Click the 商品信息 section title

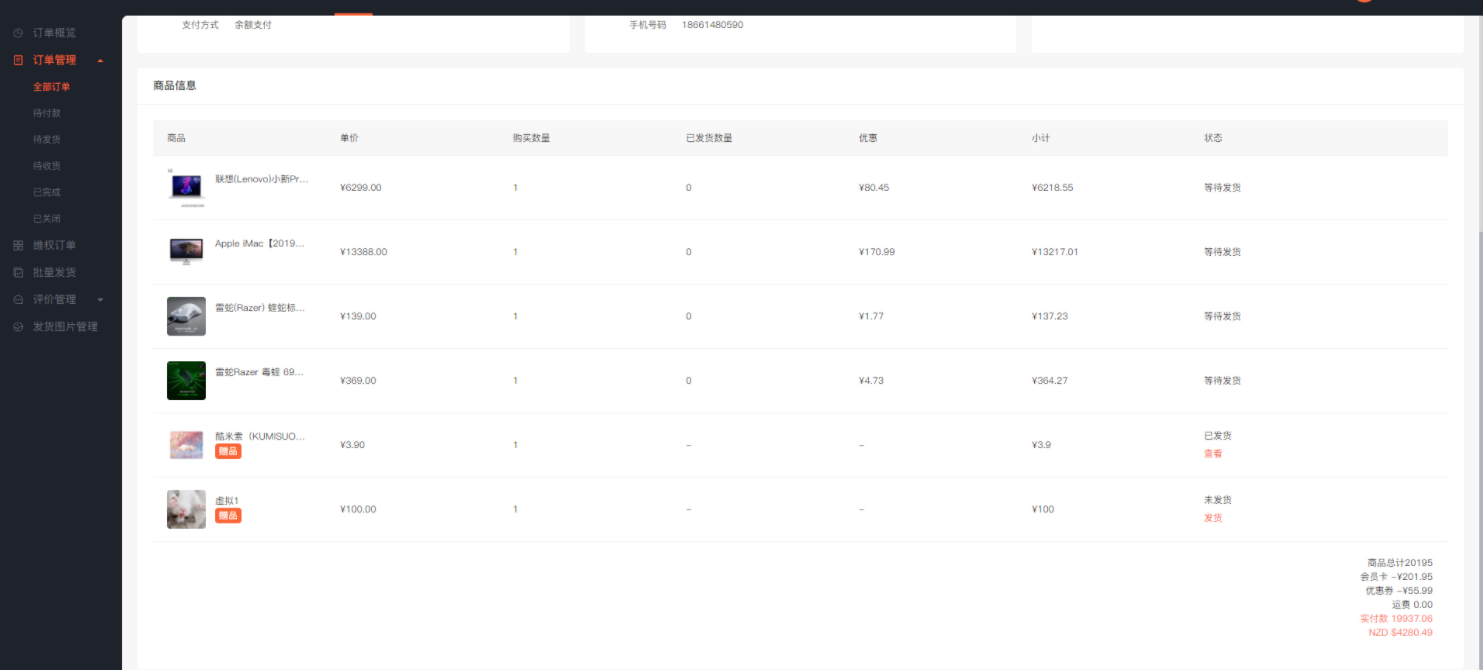(x=175, y=86)
